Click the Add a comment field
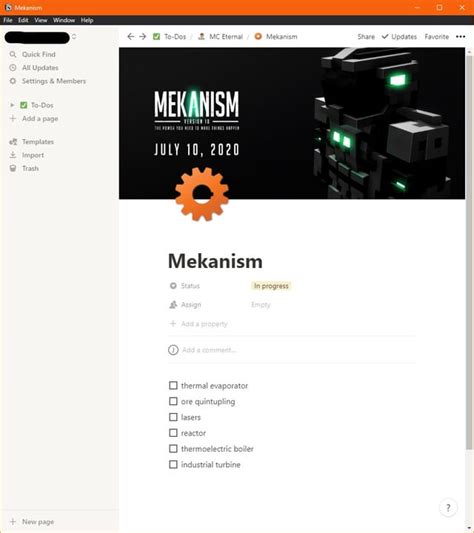 pyautogui.click(x=292, y=350)
